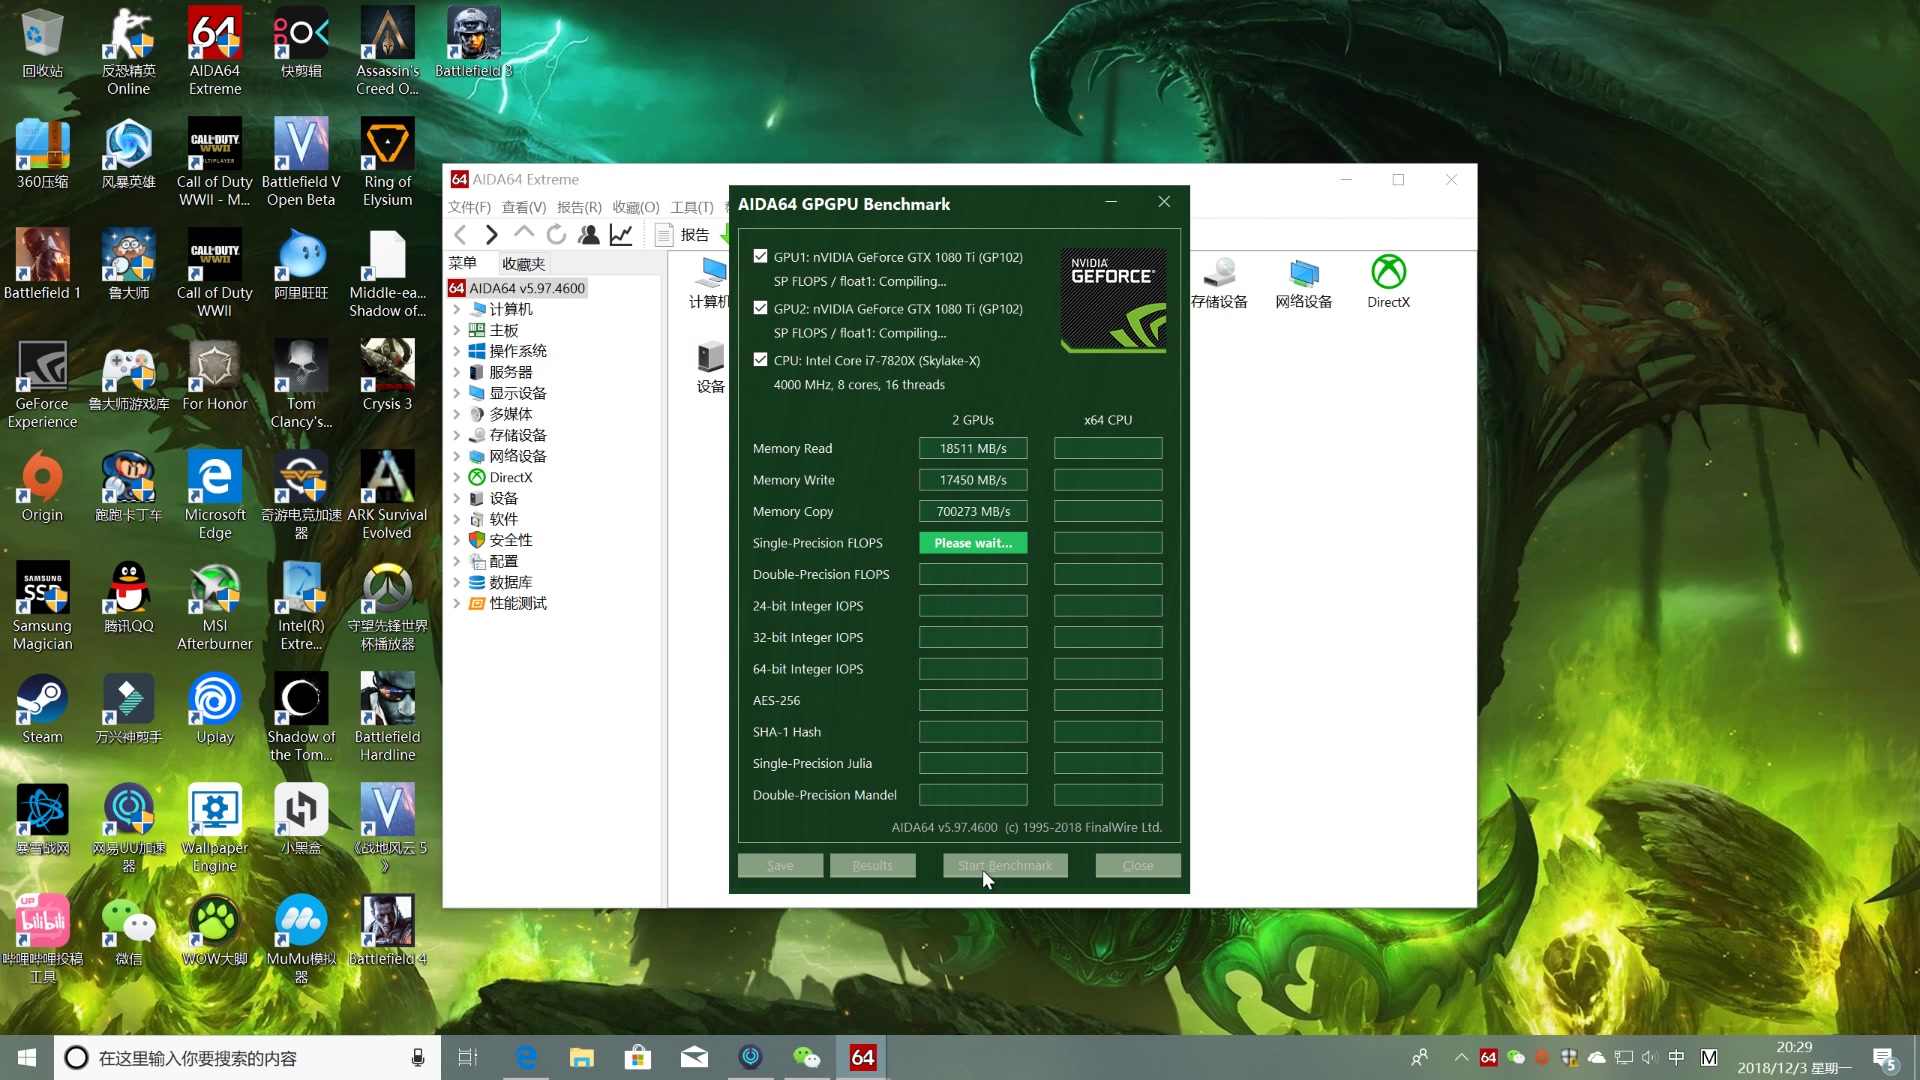The height and width of the screenshot is (1080, 1920).
Task: Open the 存储设备 icon in main pane
Action: (x=1219, y=281)
